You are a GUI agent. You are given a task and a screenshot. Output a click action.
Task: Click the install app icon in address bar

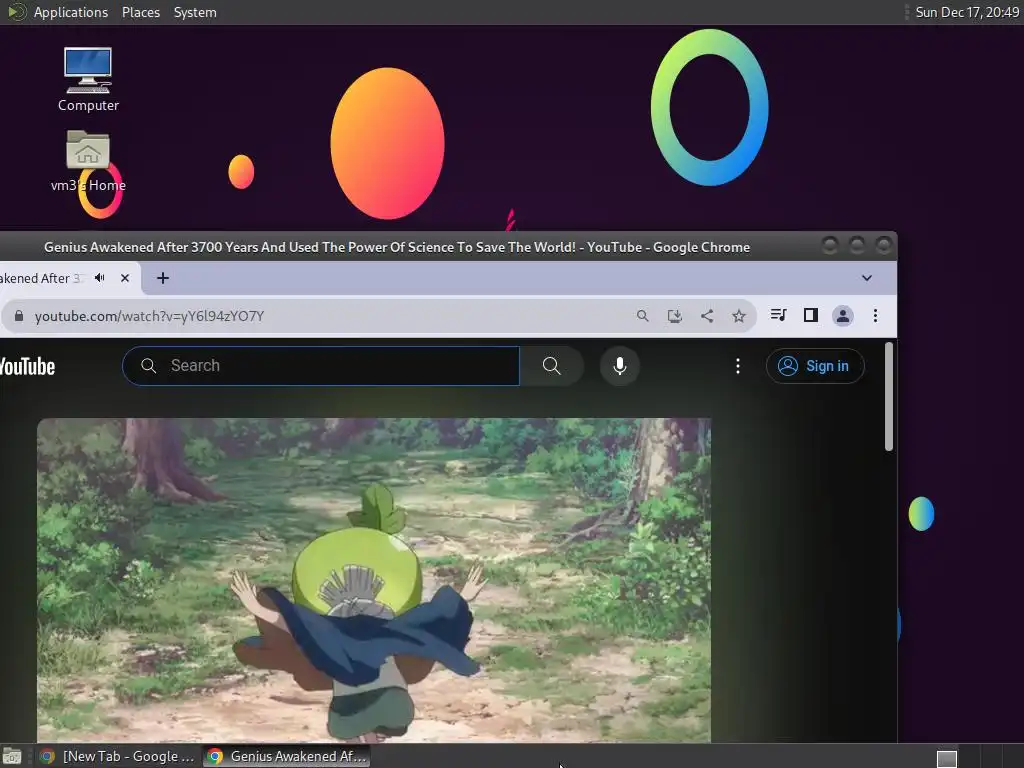[x=675, y=316]
